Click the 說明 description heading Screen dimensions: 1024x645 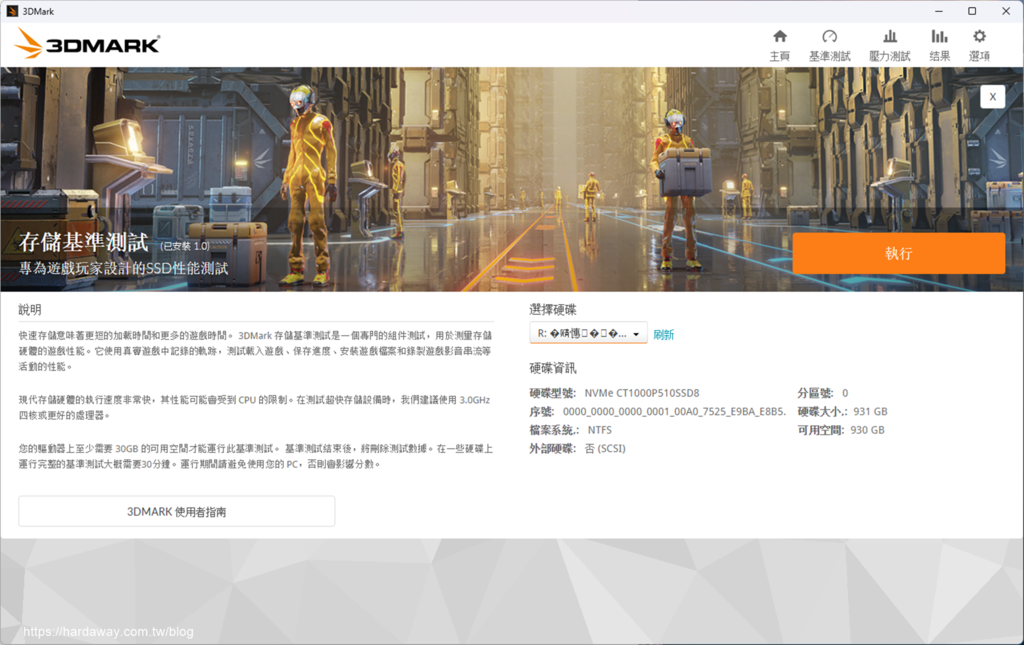[x=30, y=309]
